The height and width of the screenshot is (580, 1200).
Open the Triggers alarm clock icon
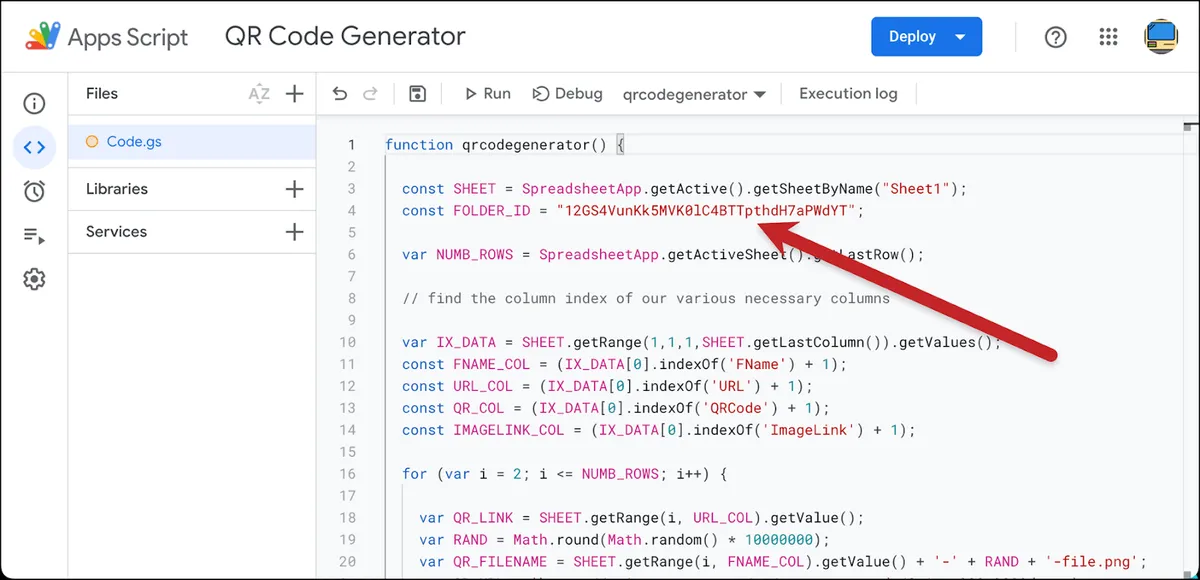(x=34, y=192)
